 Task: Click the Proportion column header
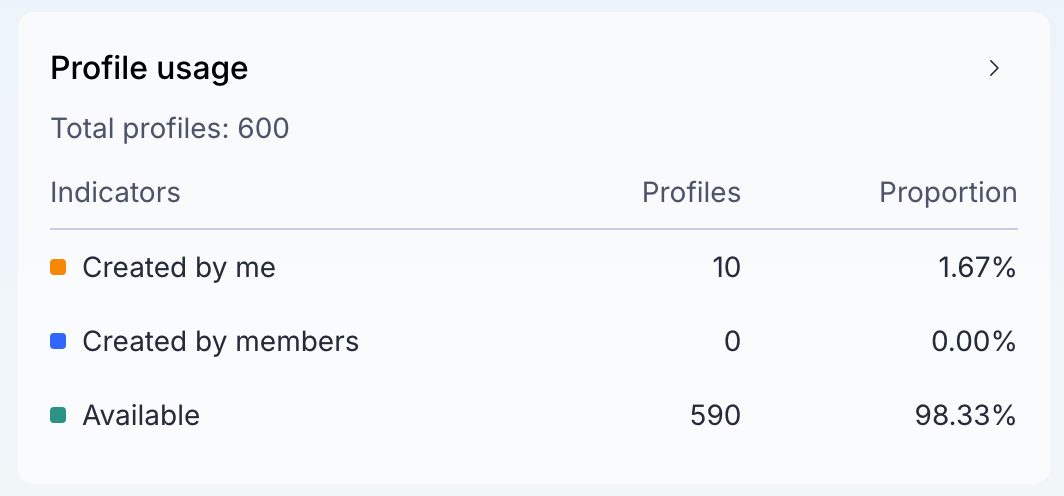[x=949, y=193]
